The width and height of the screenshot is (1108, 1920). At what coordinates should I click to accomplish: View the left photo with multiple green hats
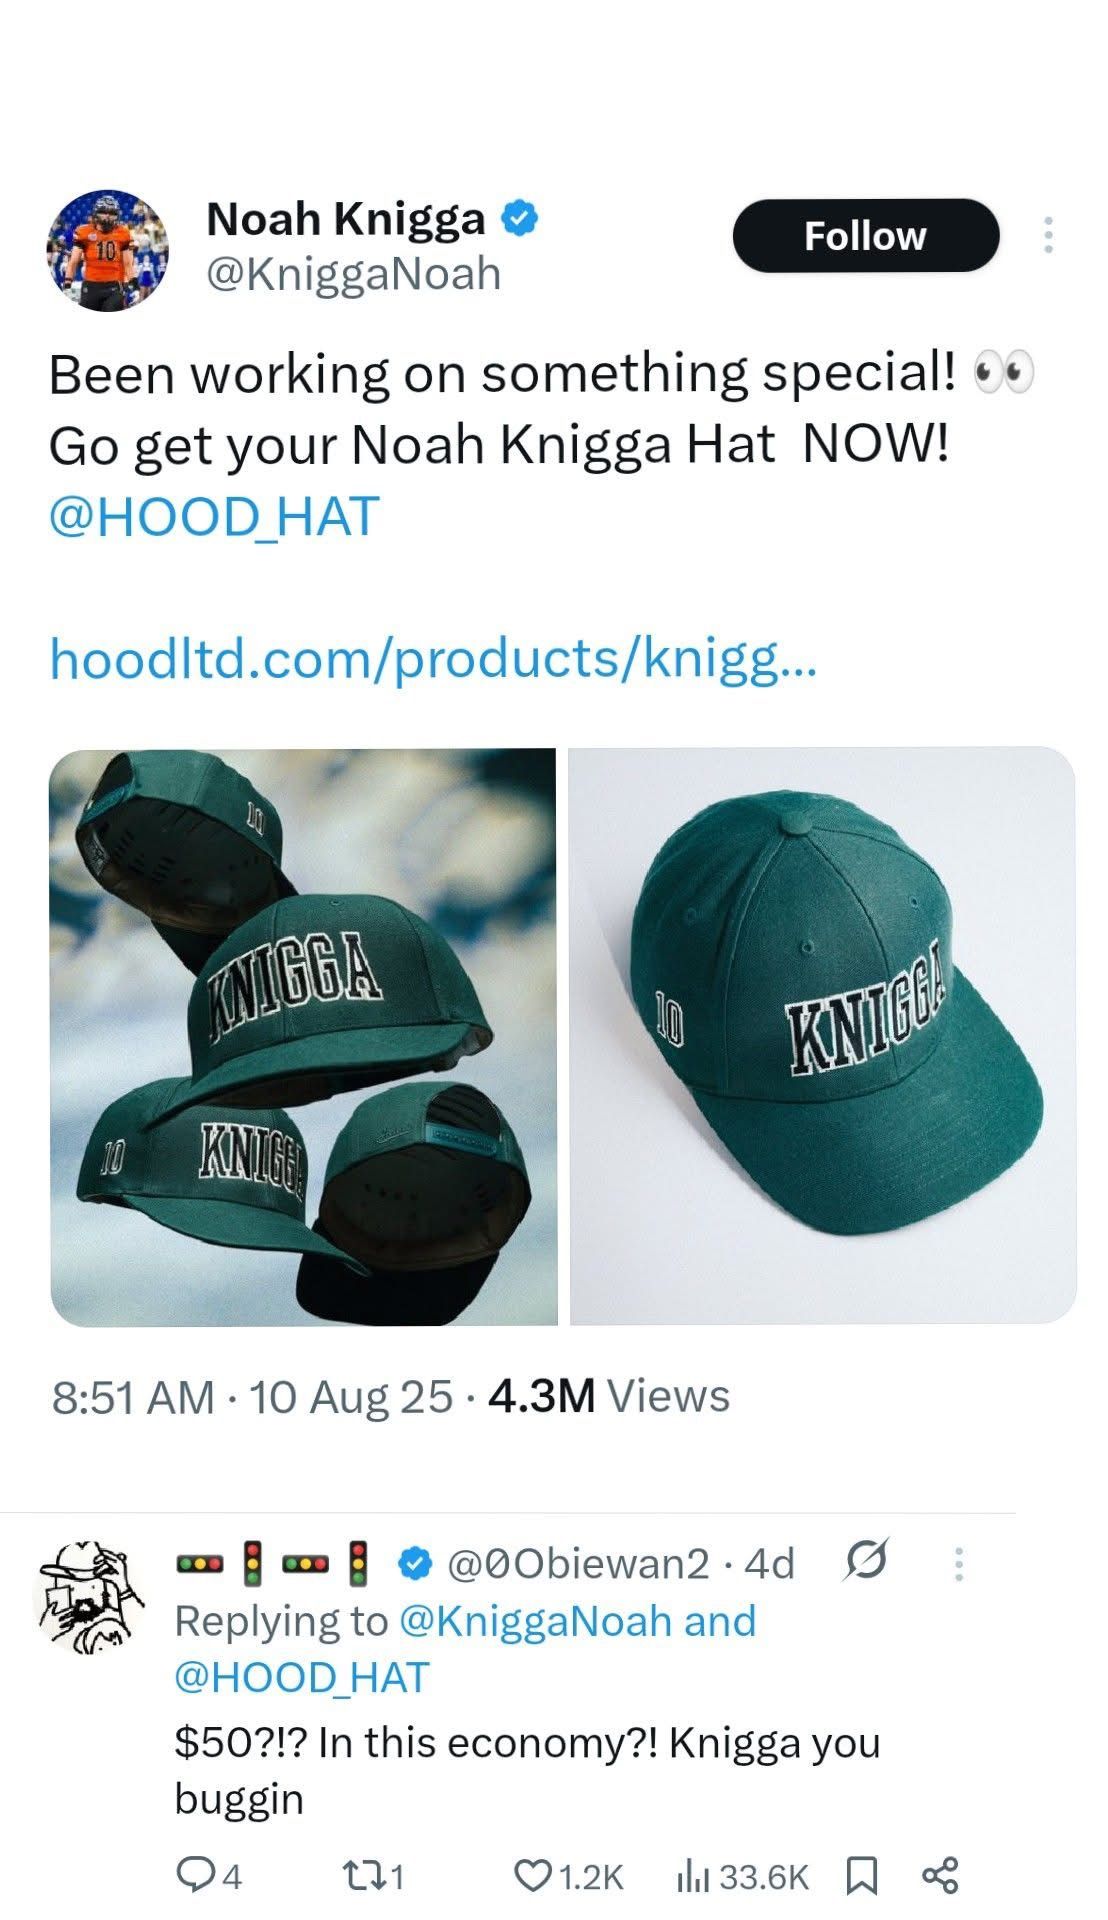click(x=304, y=1037)
